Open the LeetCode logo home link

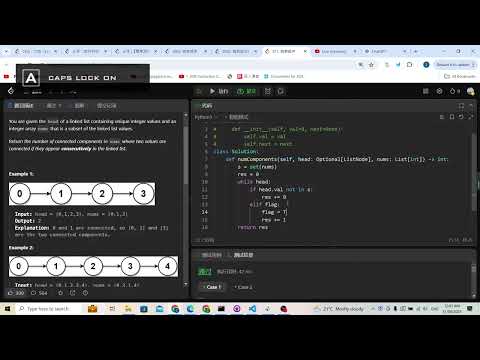[x=11, y=91]
